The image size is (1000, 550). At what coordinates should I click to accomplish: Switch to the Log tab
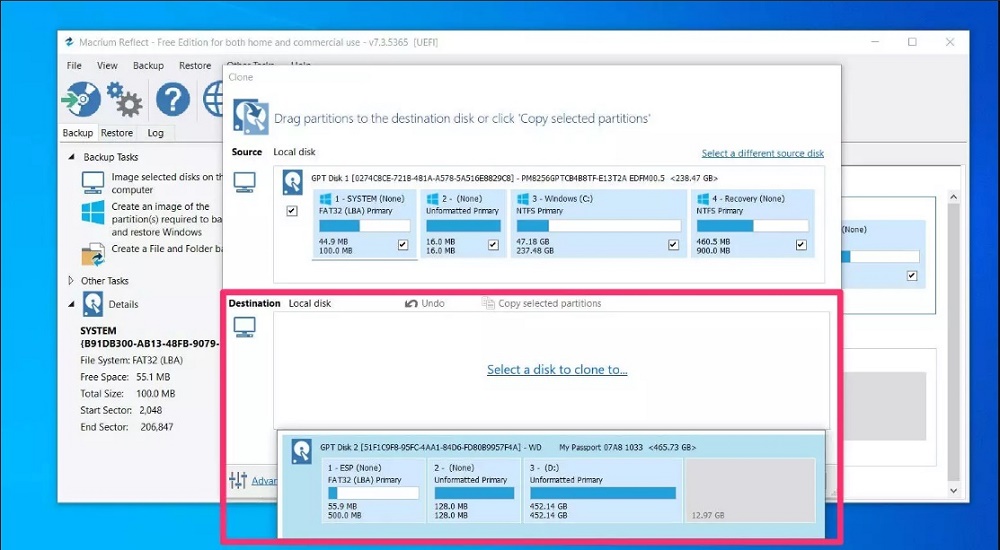156,133
